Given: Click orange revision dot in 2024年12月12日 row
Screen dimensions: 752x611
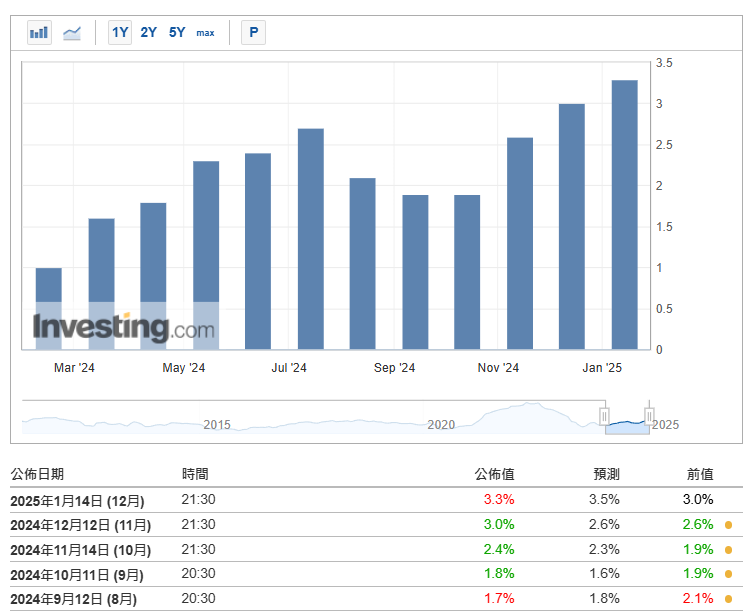Looking at the screenshot, I should pos(728,525).
